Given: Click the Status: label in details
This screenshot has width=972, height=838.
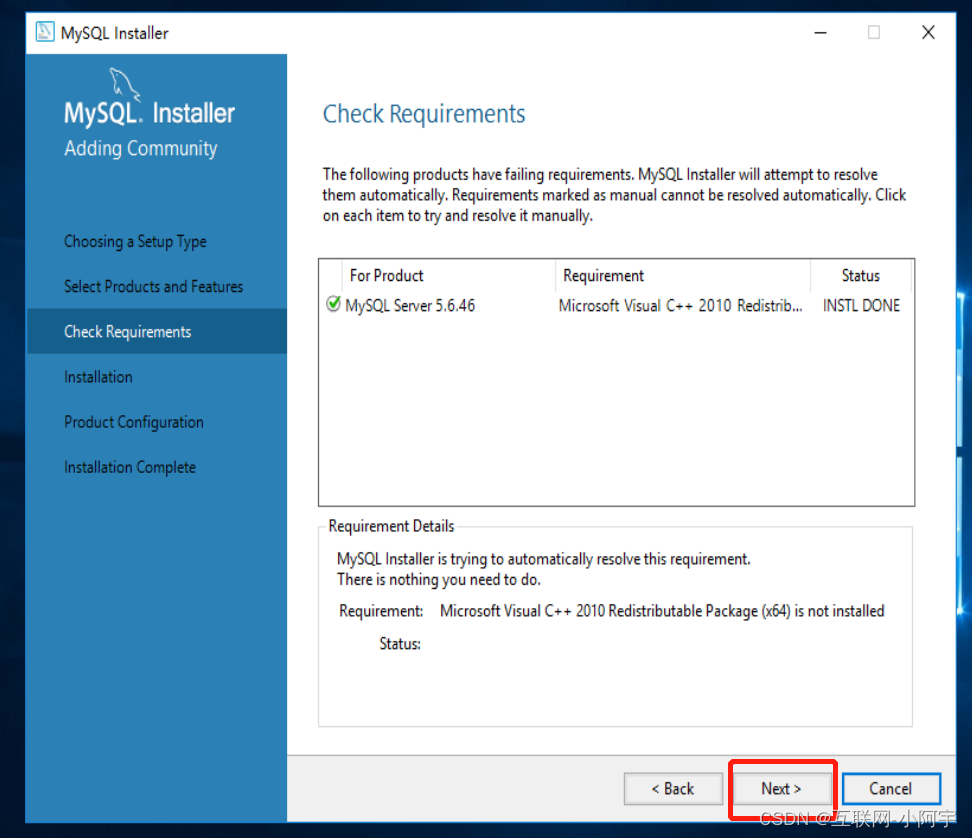Looking at the screenshot, I should pyautogui.click(x=400, y=644).
